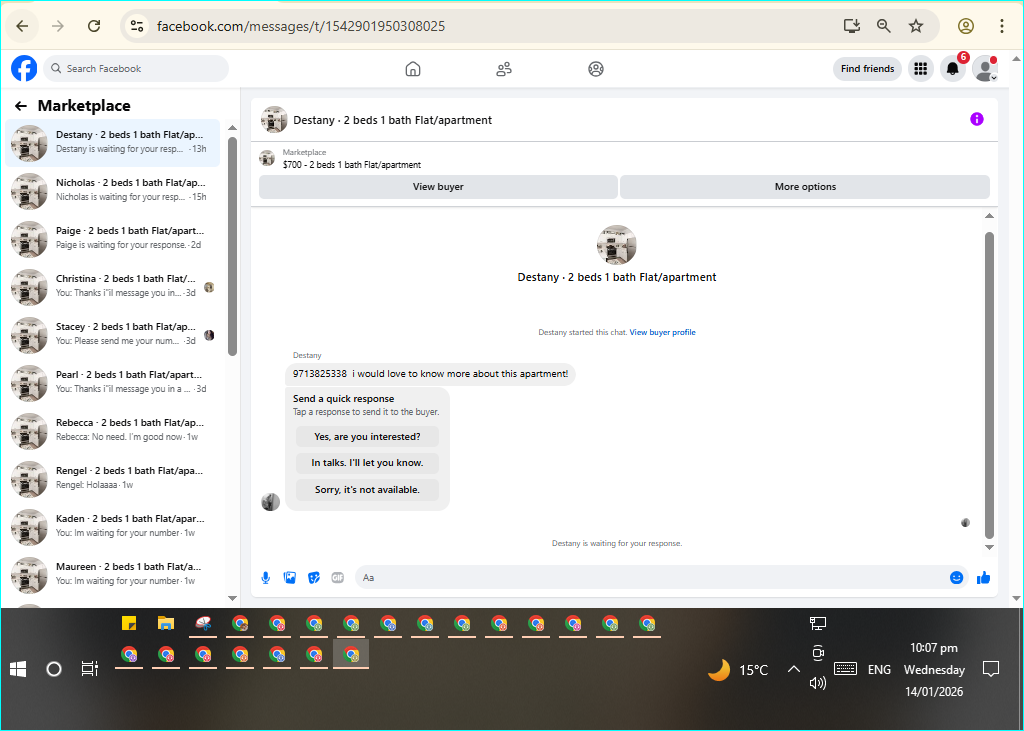Open Kaden conversation in the list

pos(112,526)
